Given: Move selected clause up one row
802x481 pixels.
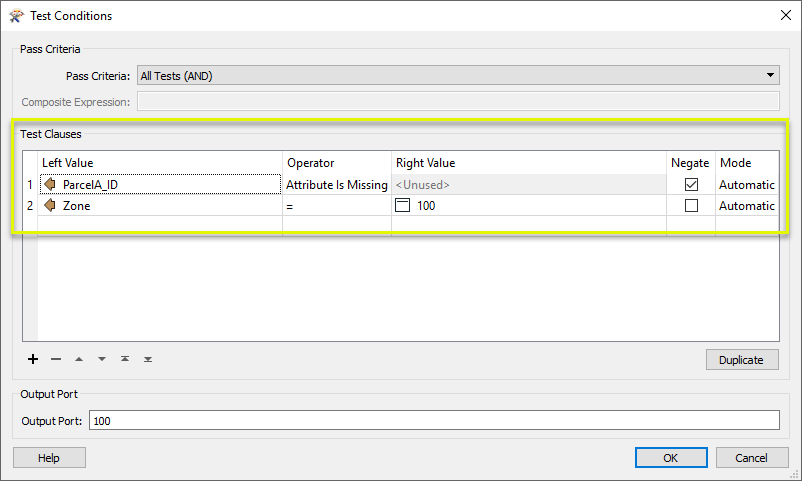Looking at the screenshot, I should click(79, 359).
